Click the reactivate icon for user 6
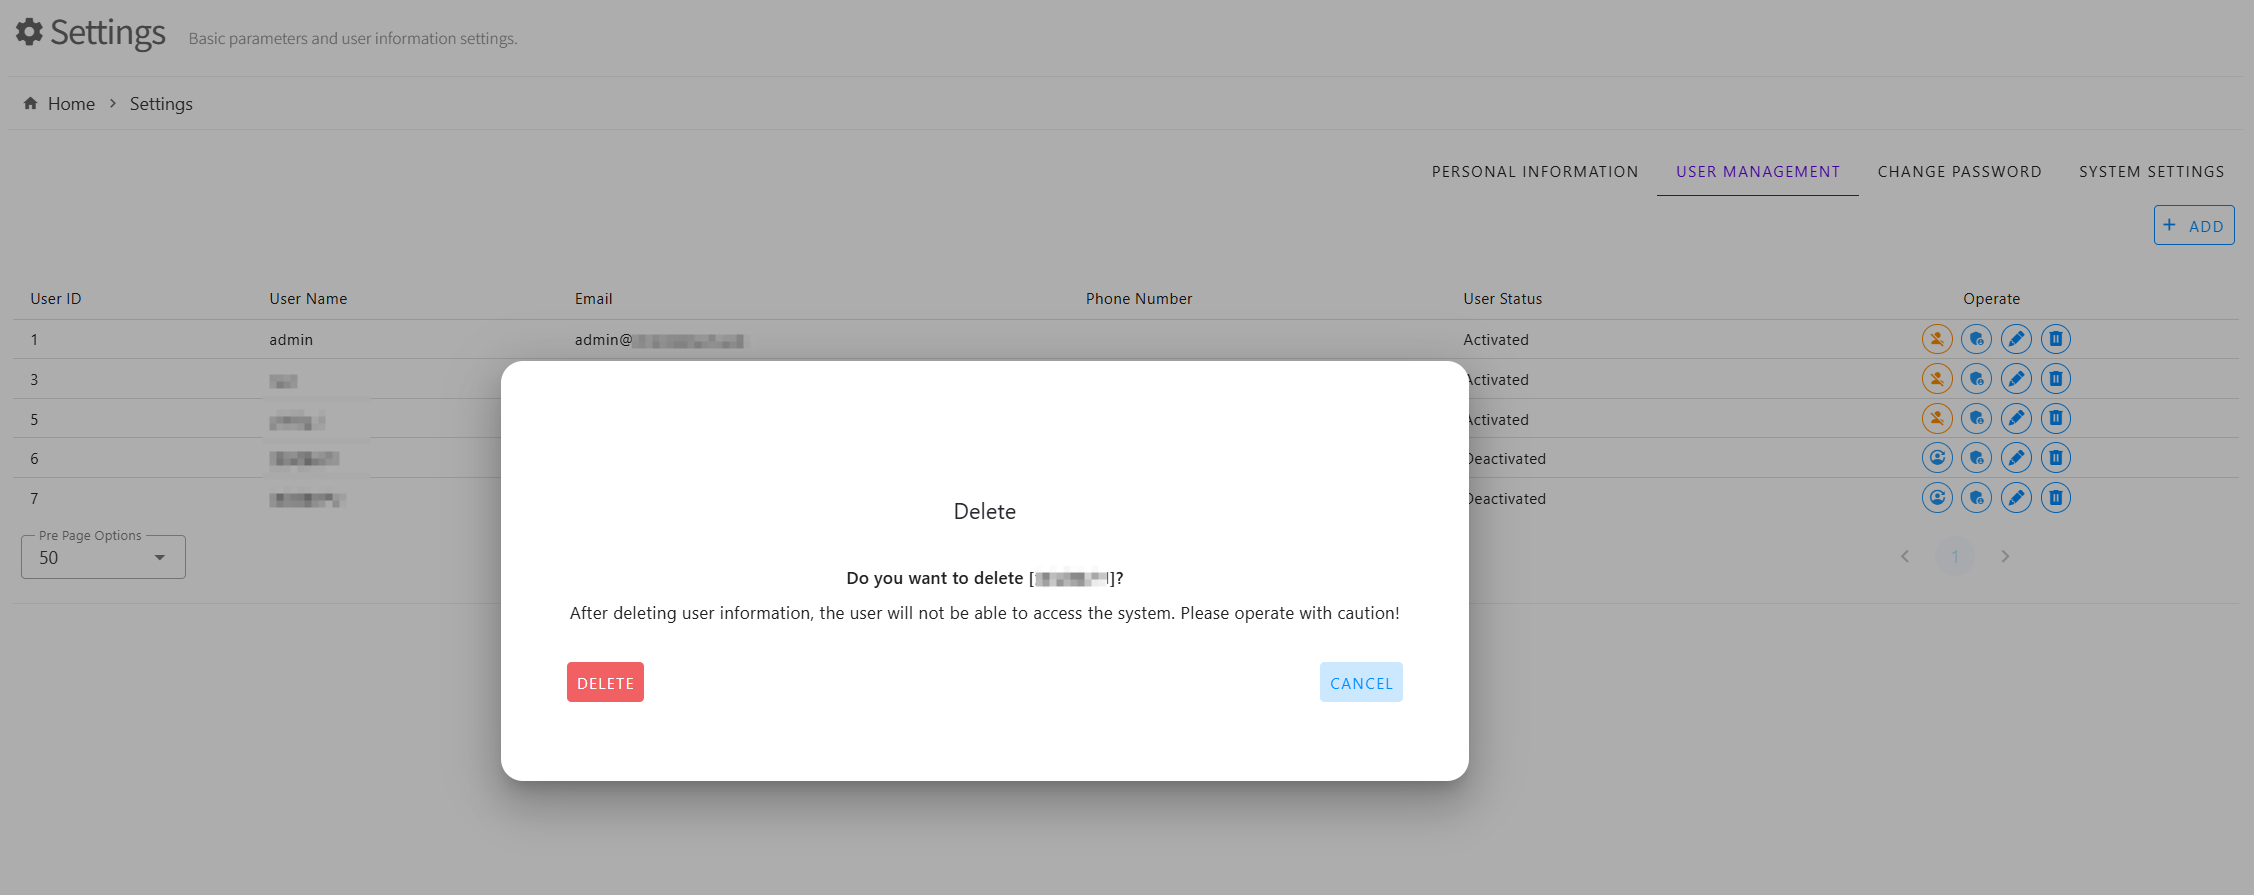 pos(1936,458)
